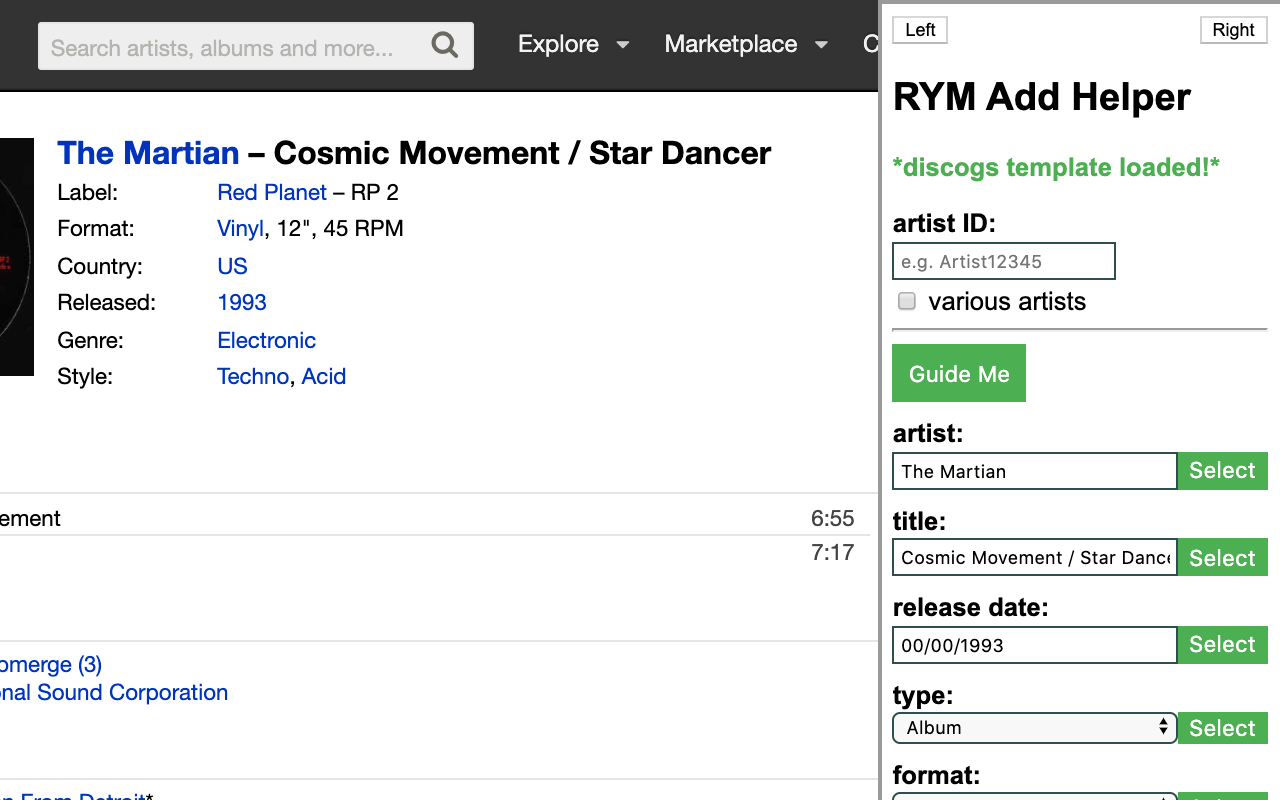The width and height of the screenshot is (1280, 800).
Task: Expand the Marketplace dropdown arrow
Action: 821,45
